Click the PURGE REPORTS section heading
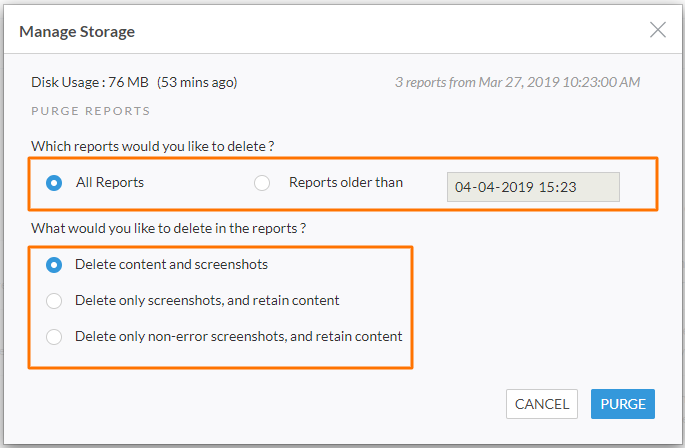685x448 pixels. (x=90, y=111)
